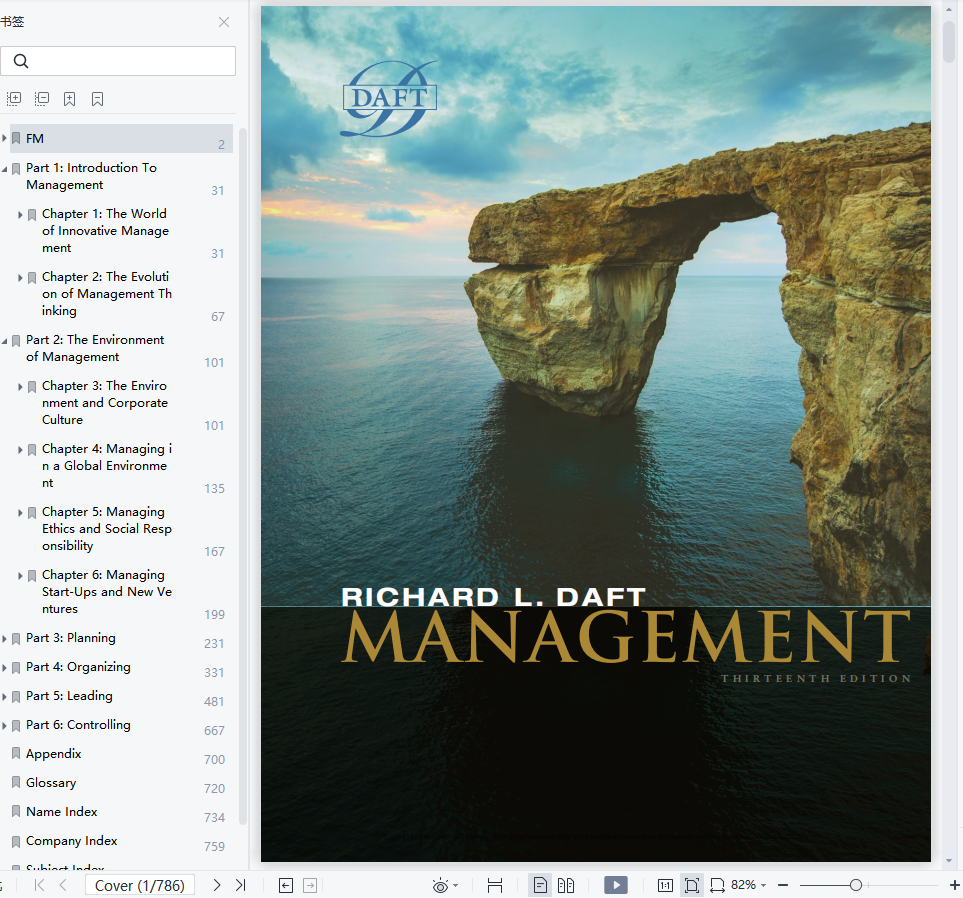
Task: Add a new bookmark icon
Action: [x=69, y=99]
